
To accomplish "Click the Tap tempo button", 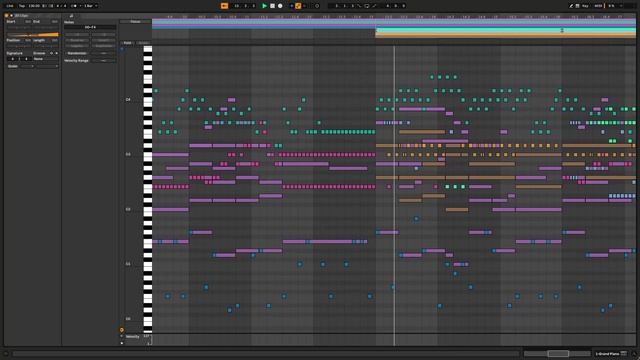I will [22, 6].
